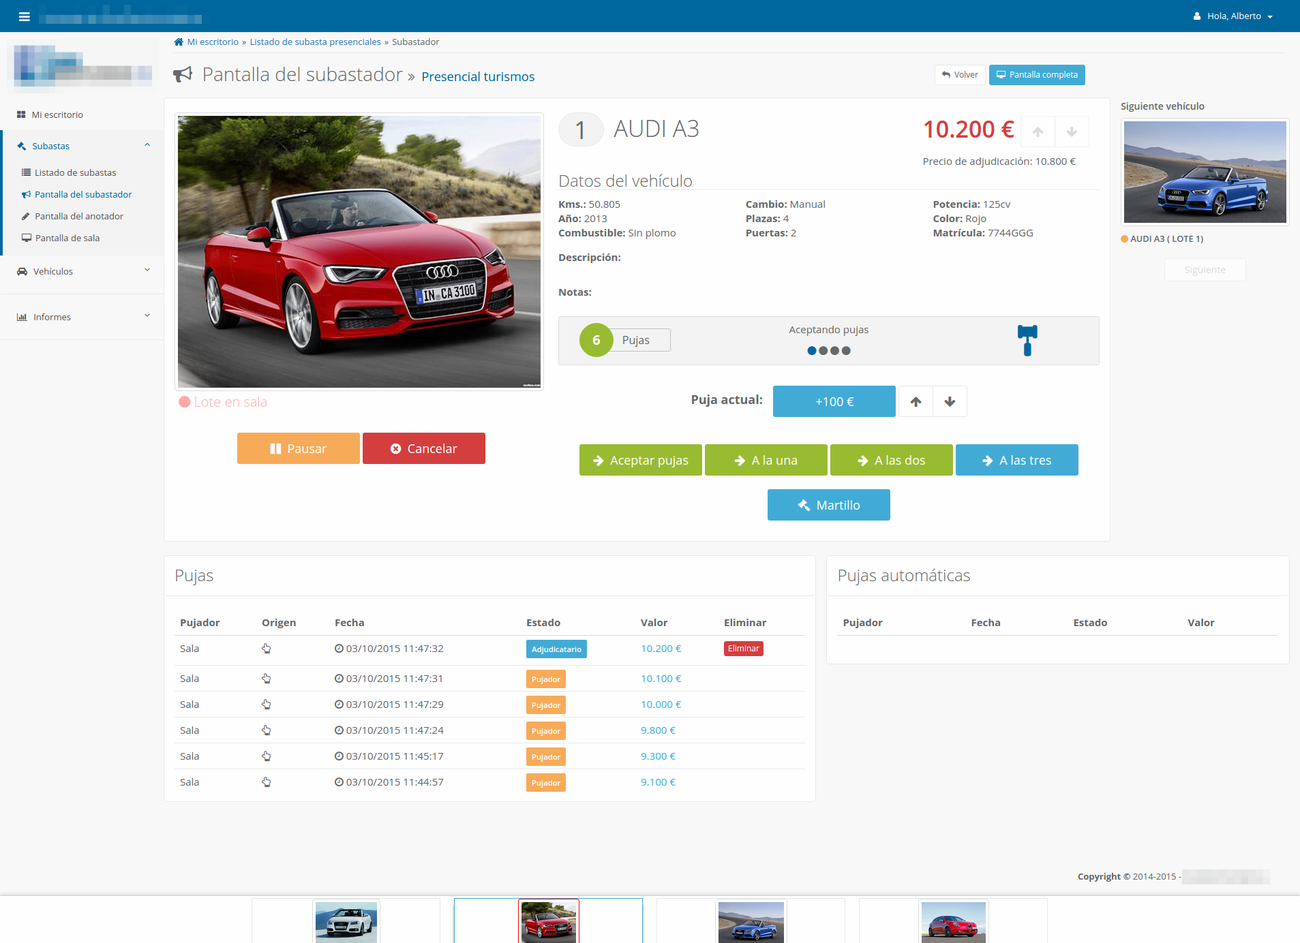Image resolution: width=1300 pixels, height=943 pixels.
Task: Select the megaphone icon beside Pantalla del subastador
Action: point(181,73)
